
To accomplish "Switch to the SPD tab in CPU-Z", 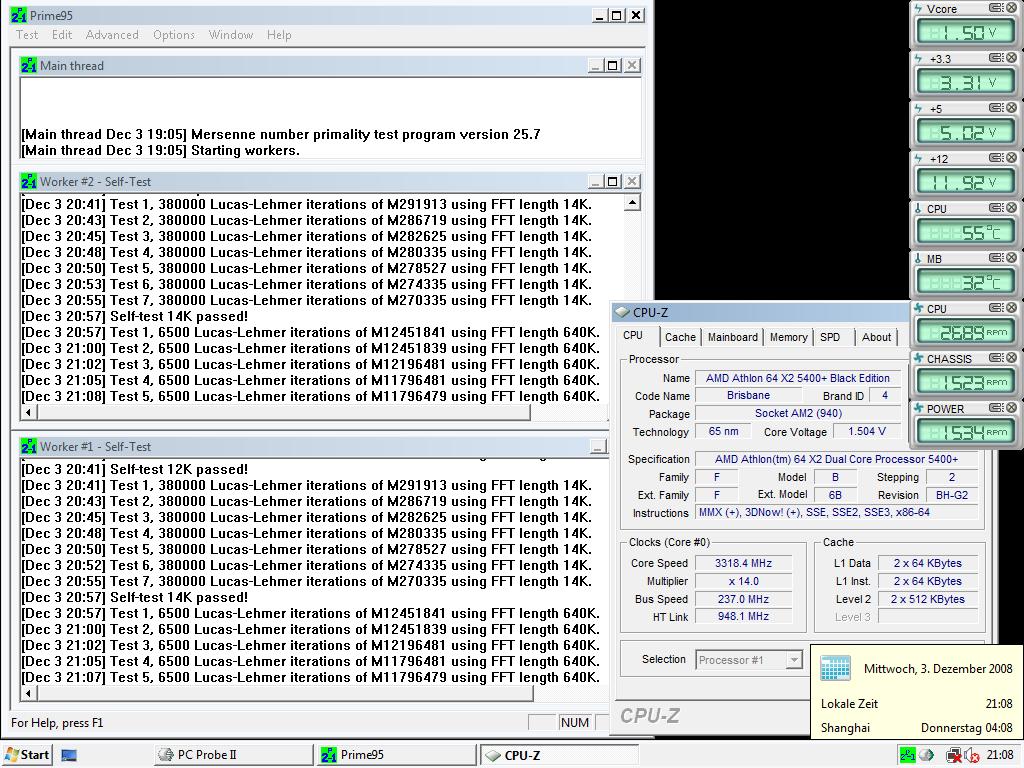I will pyautogui.click(x=830, y=337).
